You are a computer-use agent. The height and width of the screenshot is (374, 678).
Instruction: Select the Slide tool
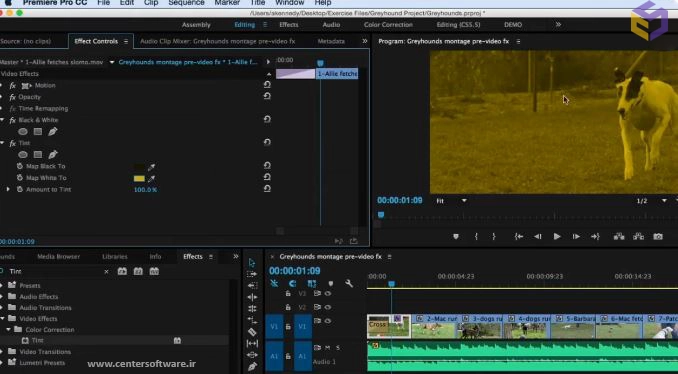(x=252, y=355)
